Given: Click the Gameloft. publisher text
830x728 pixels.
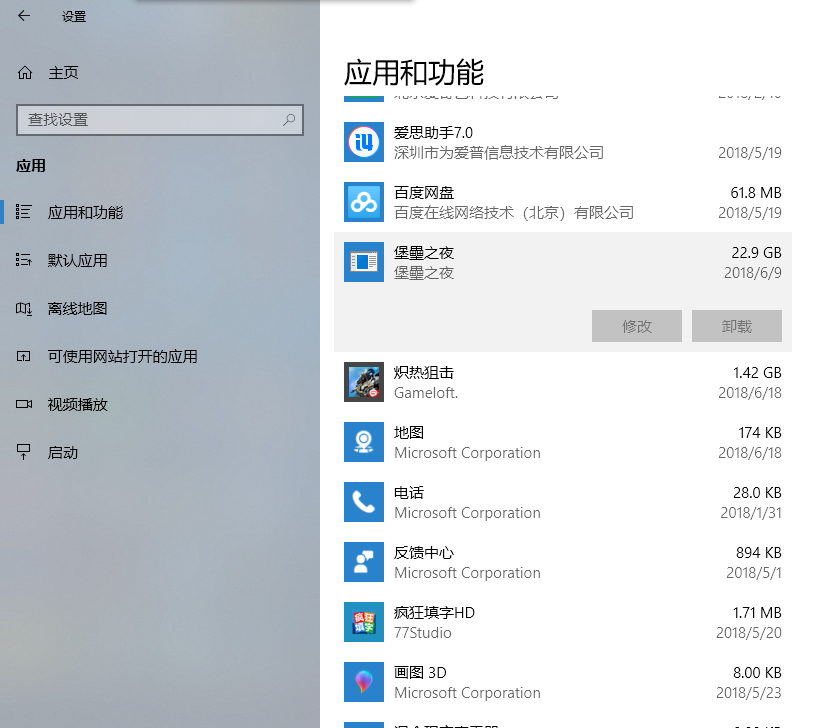Looking at the screenshot, I should pyautogui.click(x=426, y=393).
